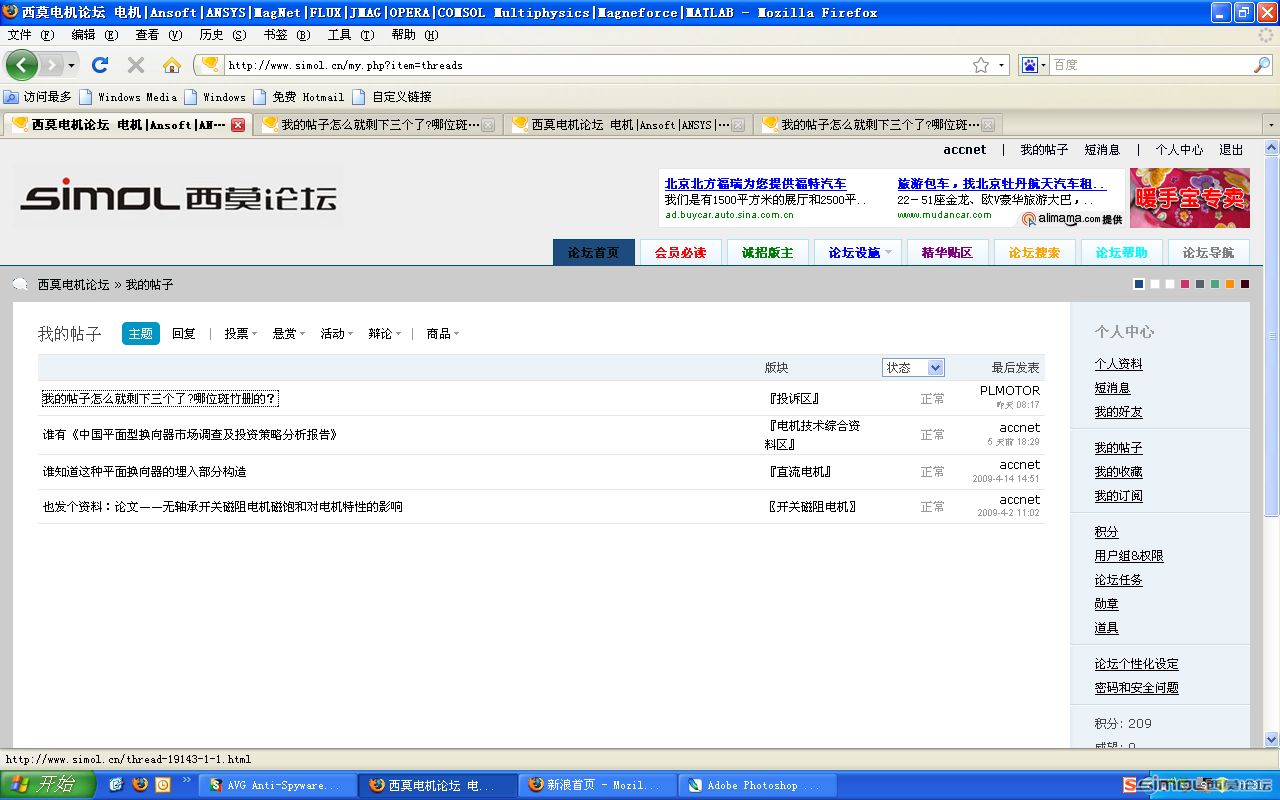Image resolution: width=1280 pixels, height=800 pixels.
Task: Open 短消息 in the top user bar
Action: pos(1102,150)
